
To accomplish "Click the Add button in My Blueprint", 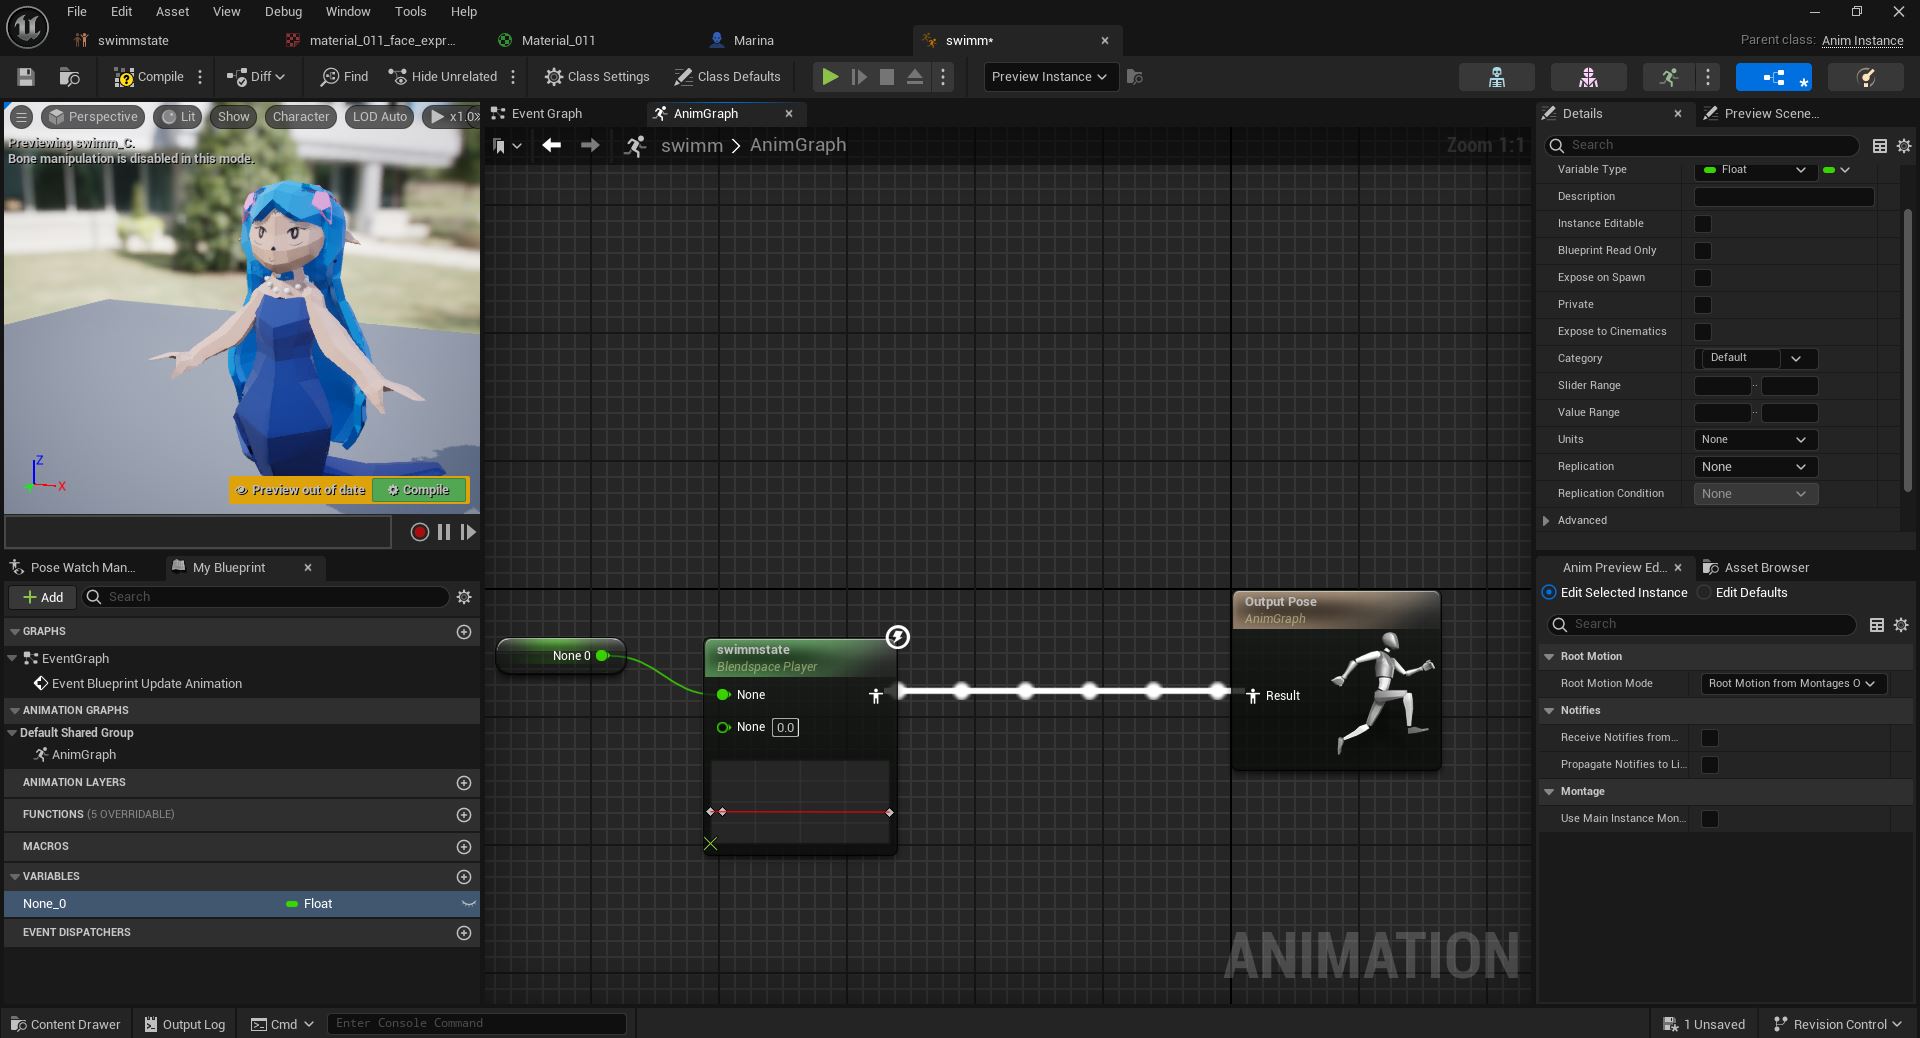I will point(43,597).
